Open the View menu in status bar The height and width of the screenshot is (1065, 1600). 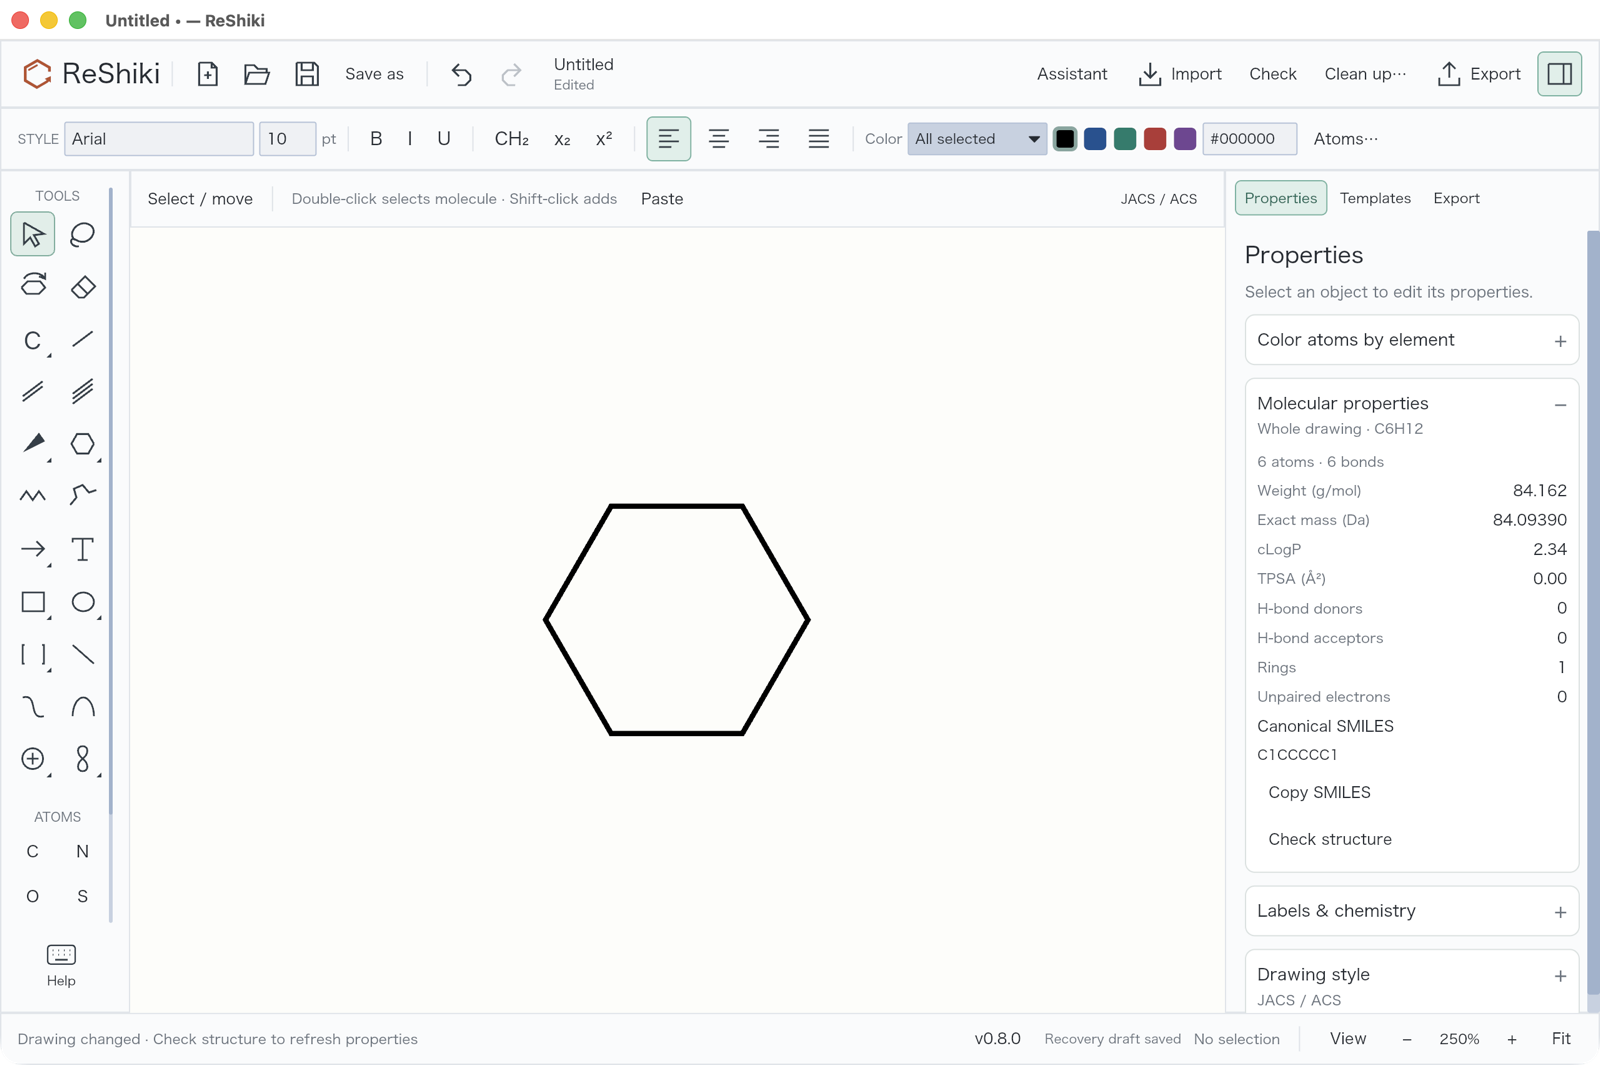coord(1348,1039)
